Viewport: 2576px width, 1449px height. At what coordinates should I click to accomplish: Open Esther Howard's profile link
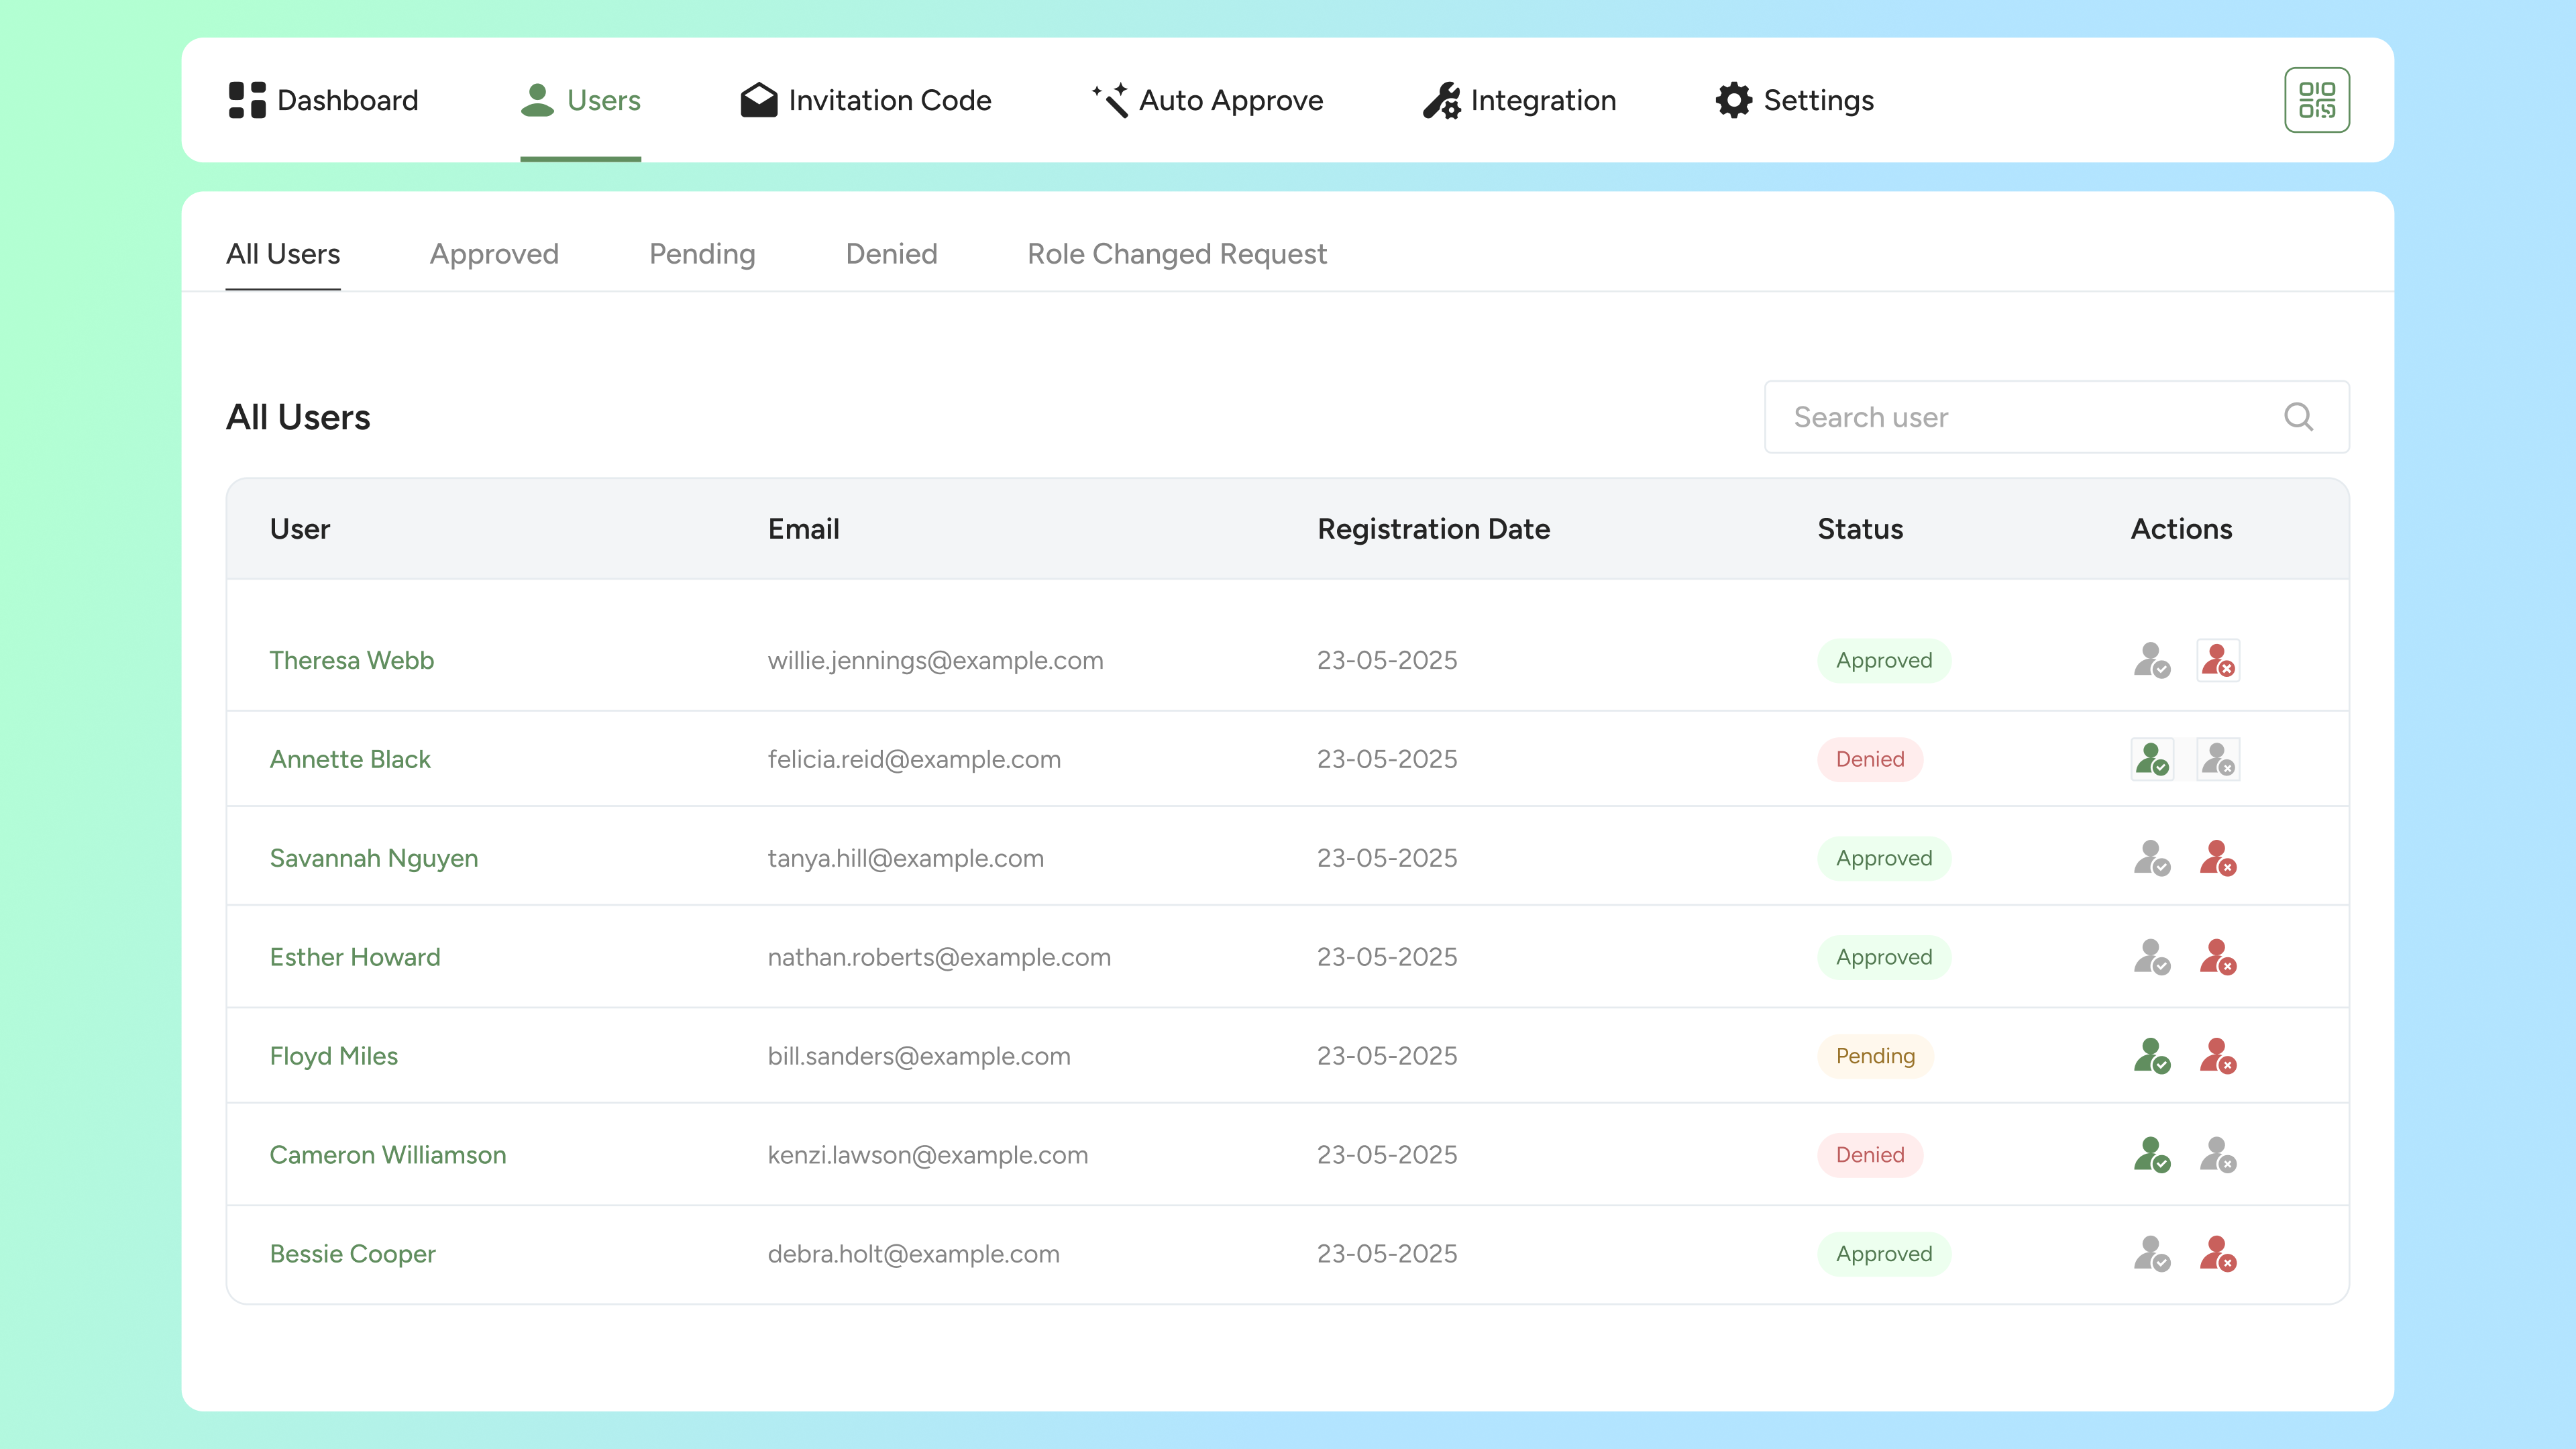[355, 957]
